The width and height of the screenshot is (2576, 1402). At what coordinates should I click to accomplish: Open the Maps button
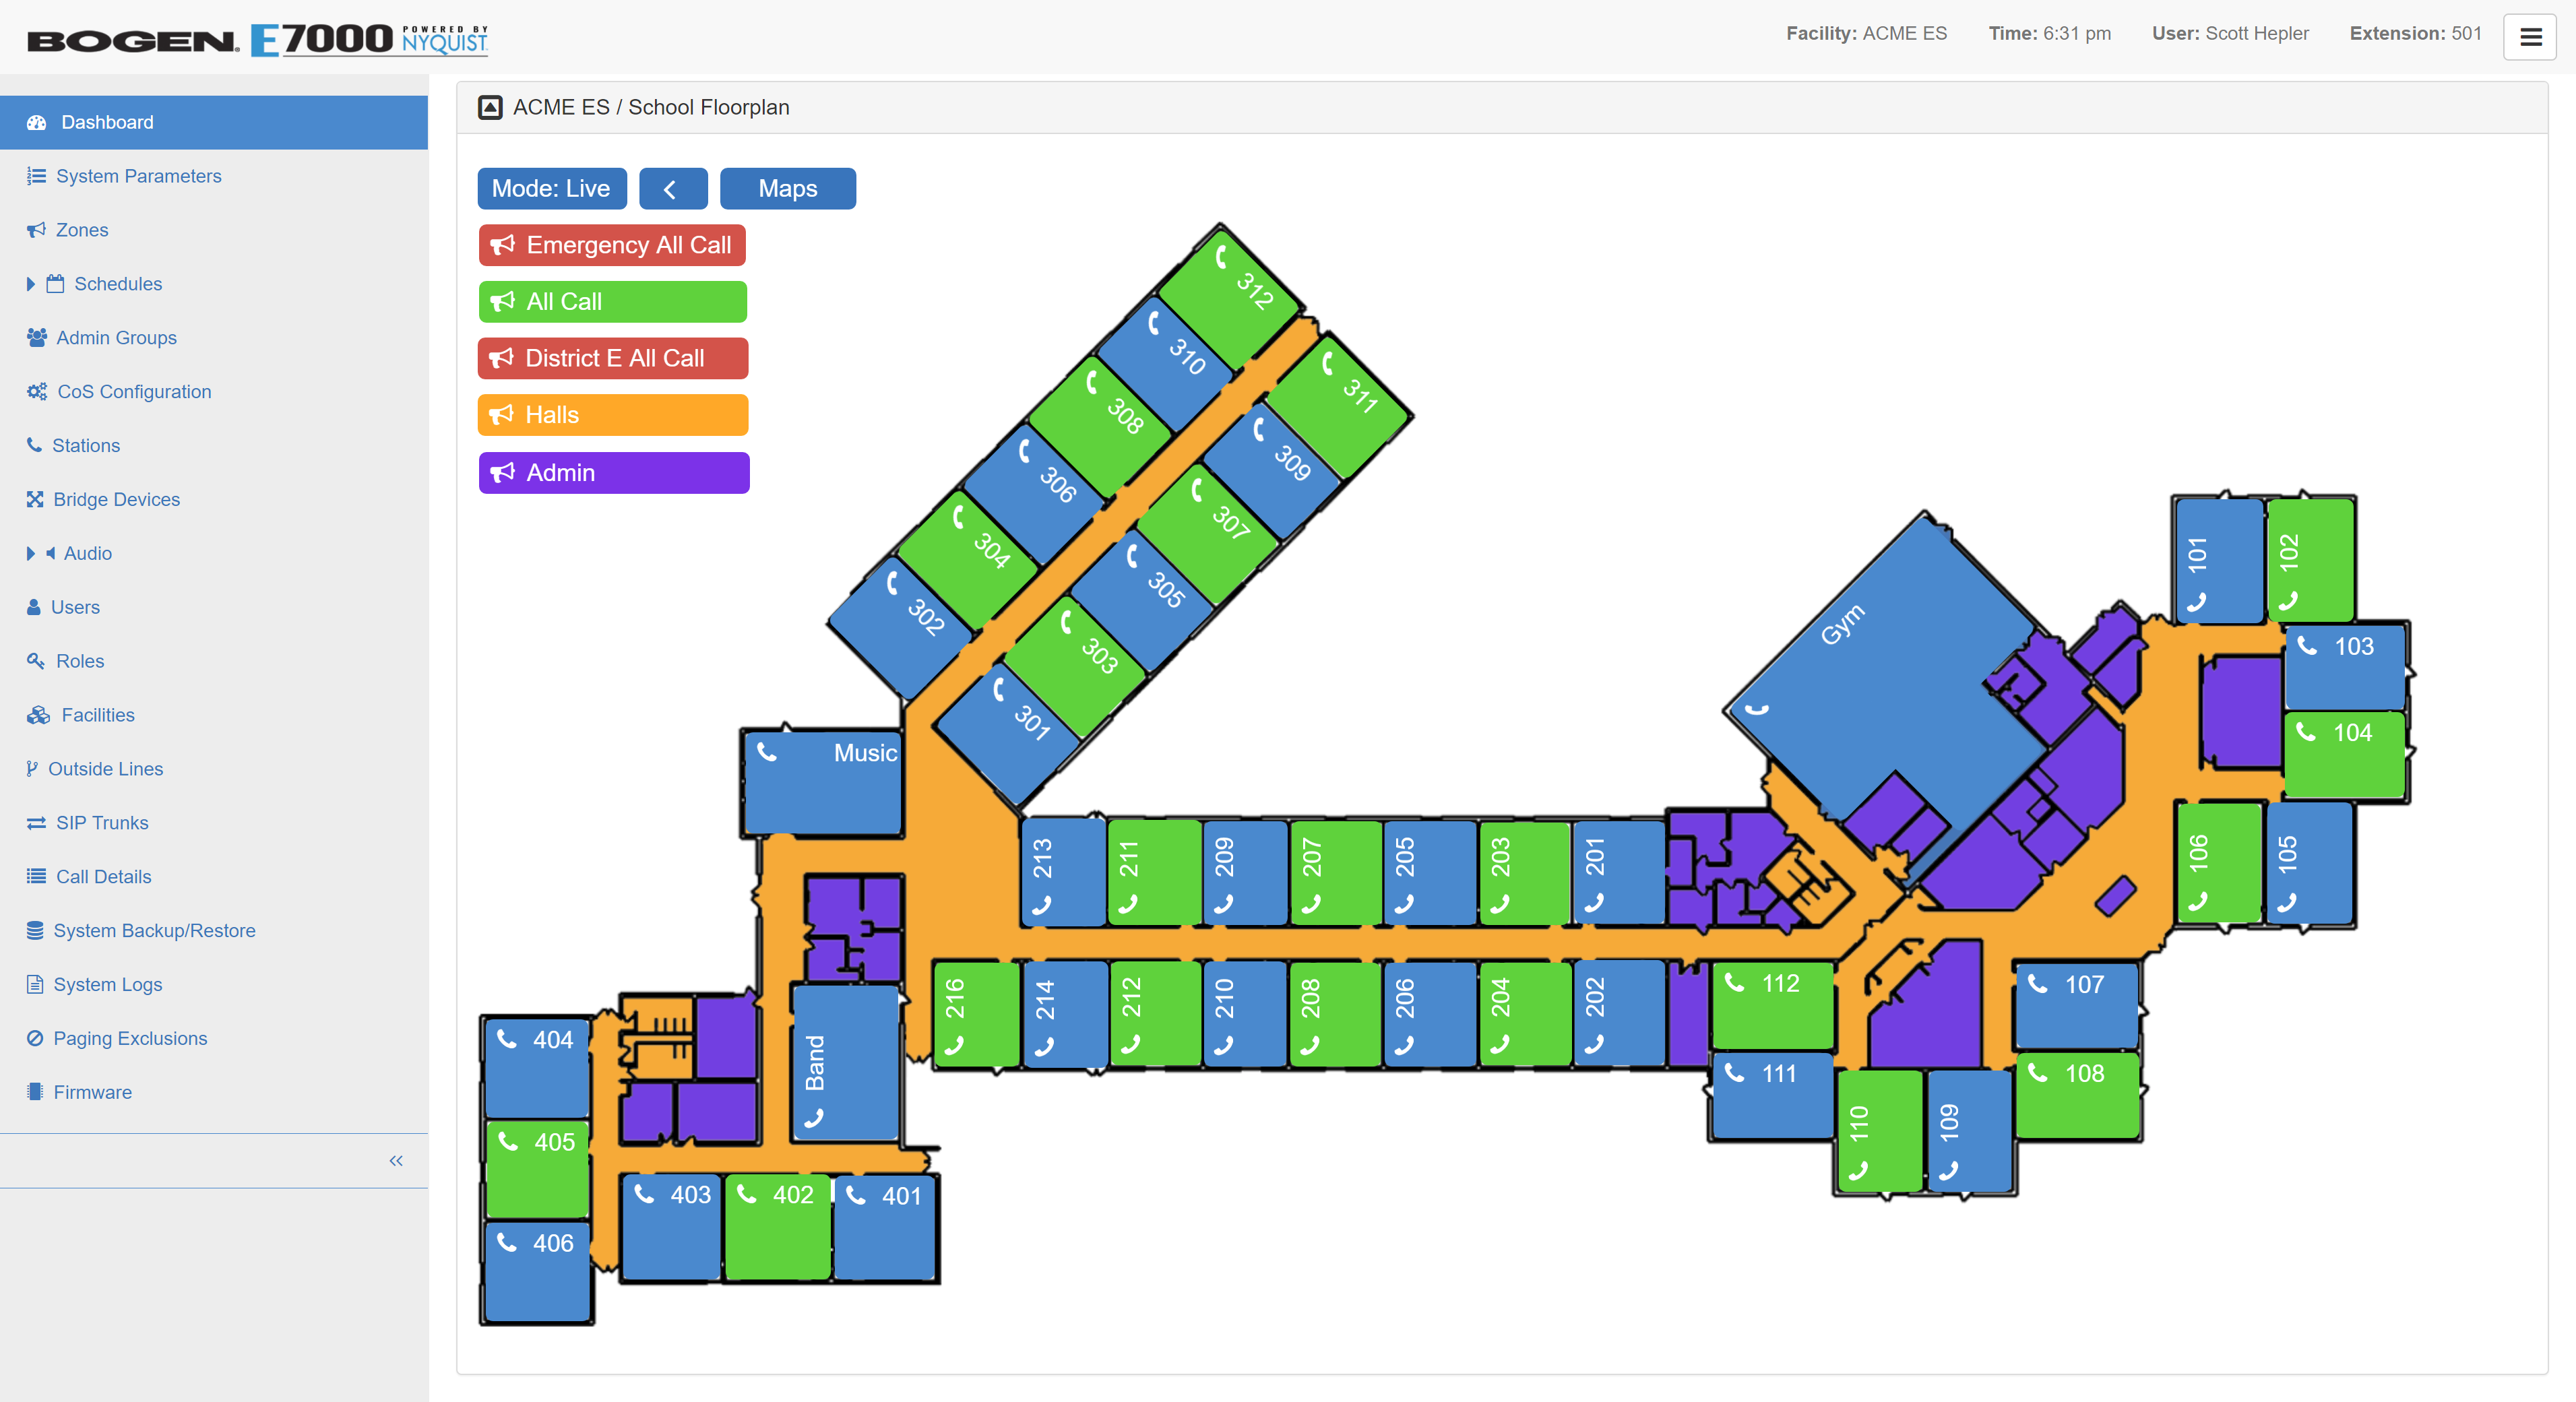coord(788,189)
